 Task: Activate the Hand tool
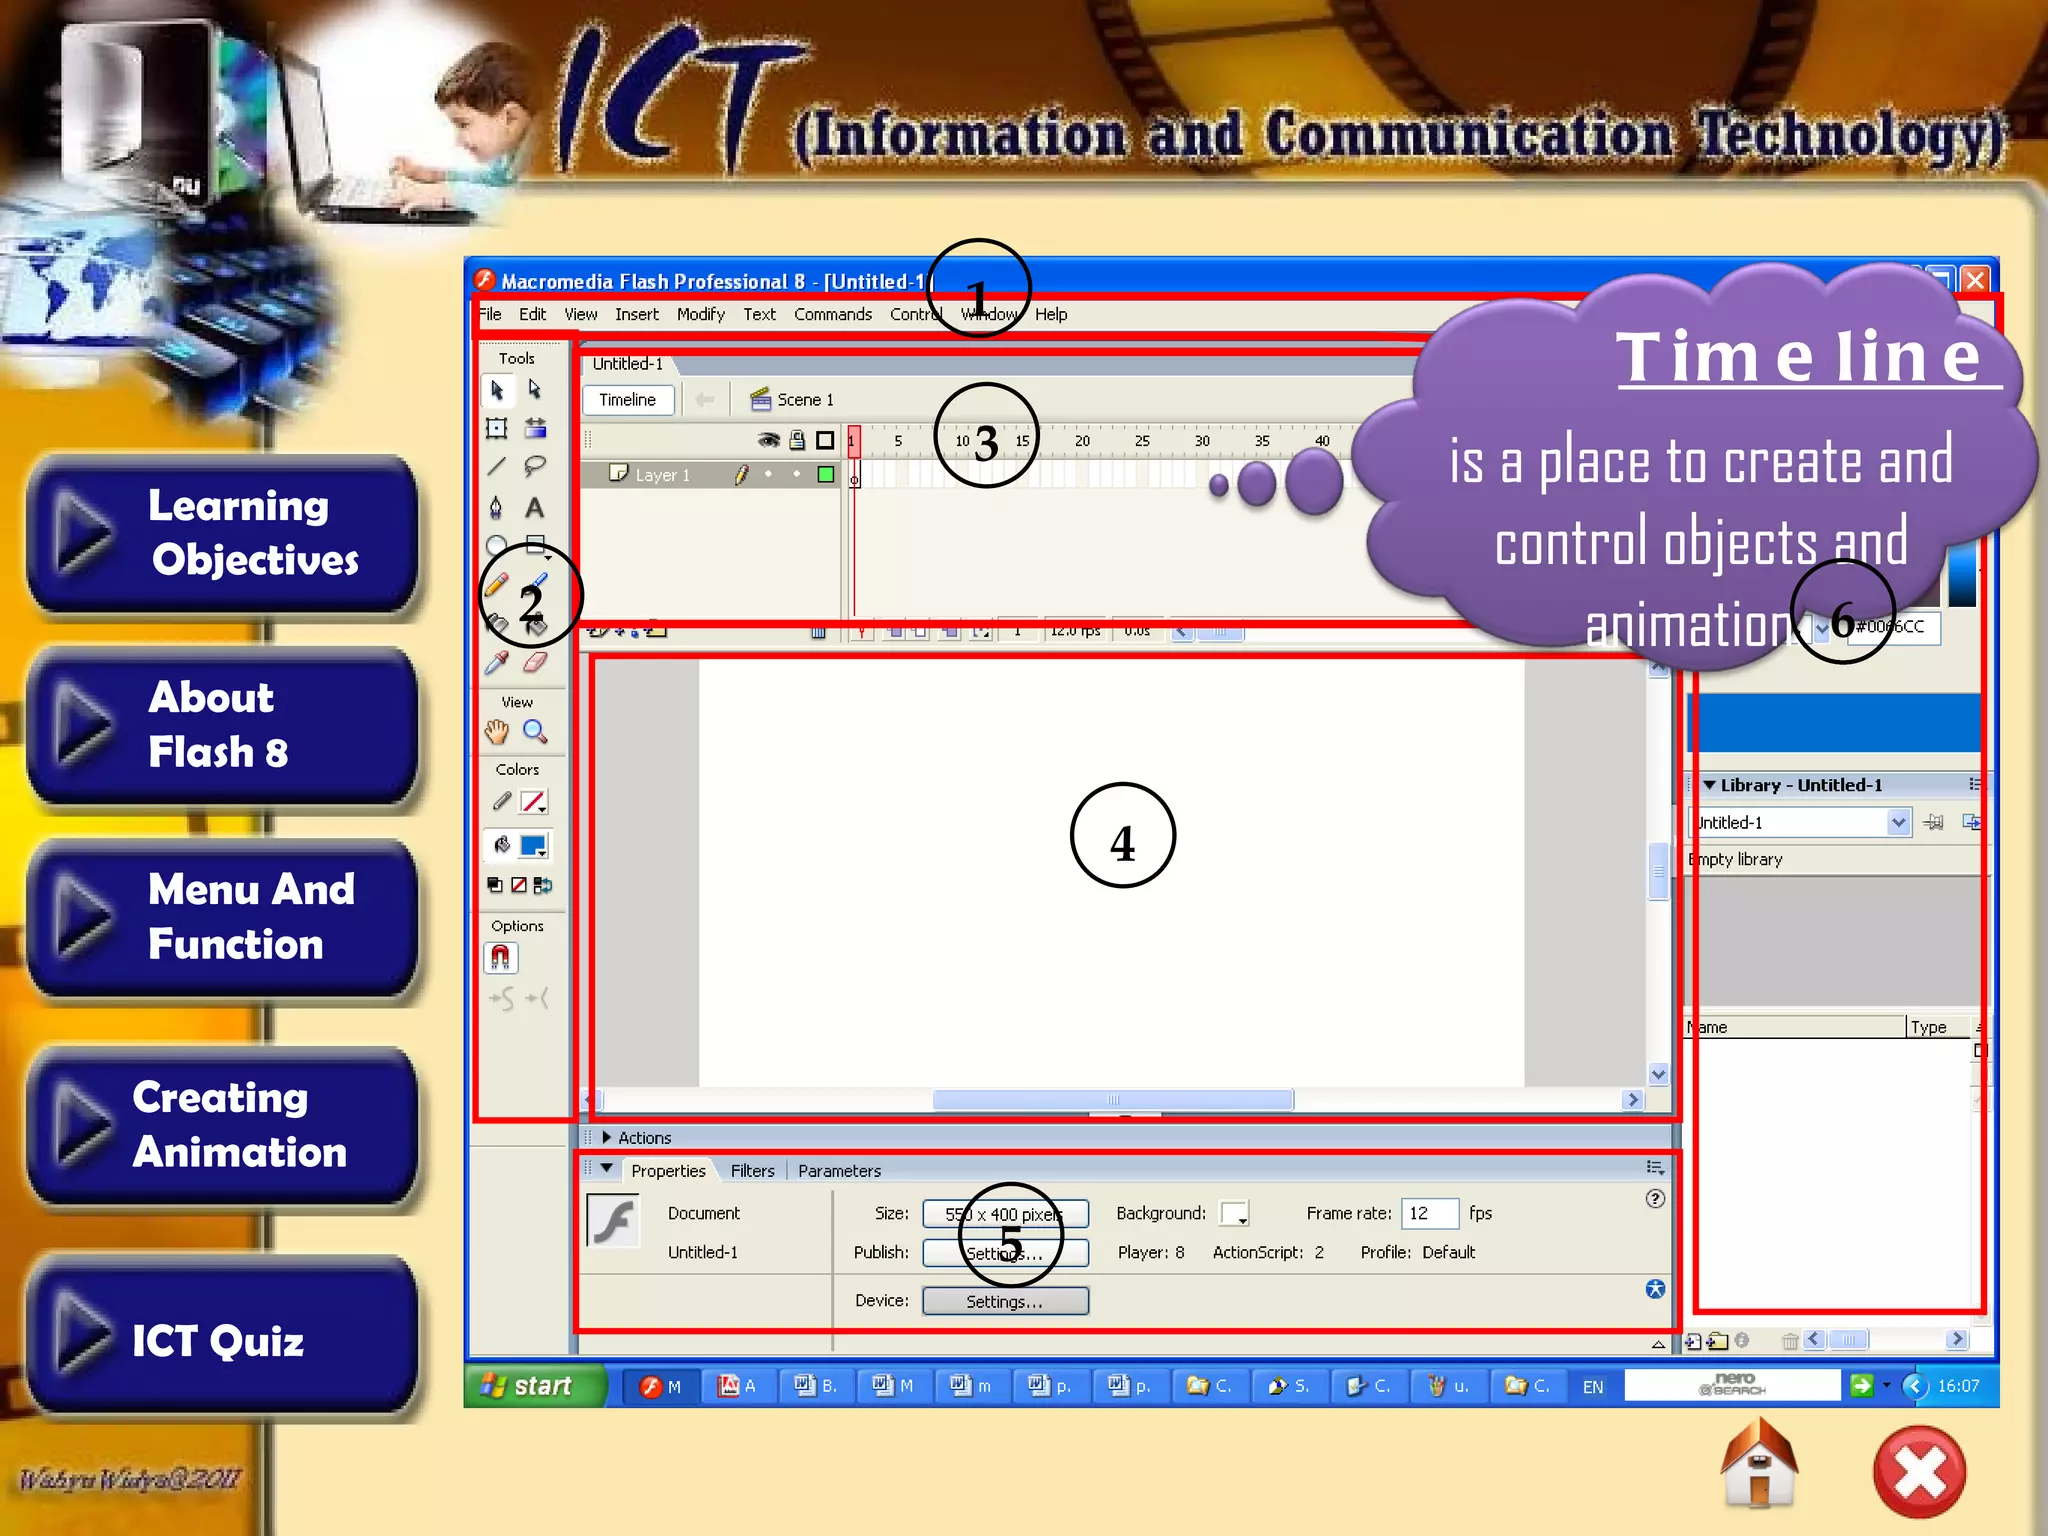pyautogui.click(x=497, y=732)
